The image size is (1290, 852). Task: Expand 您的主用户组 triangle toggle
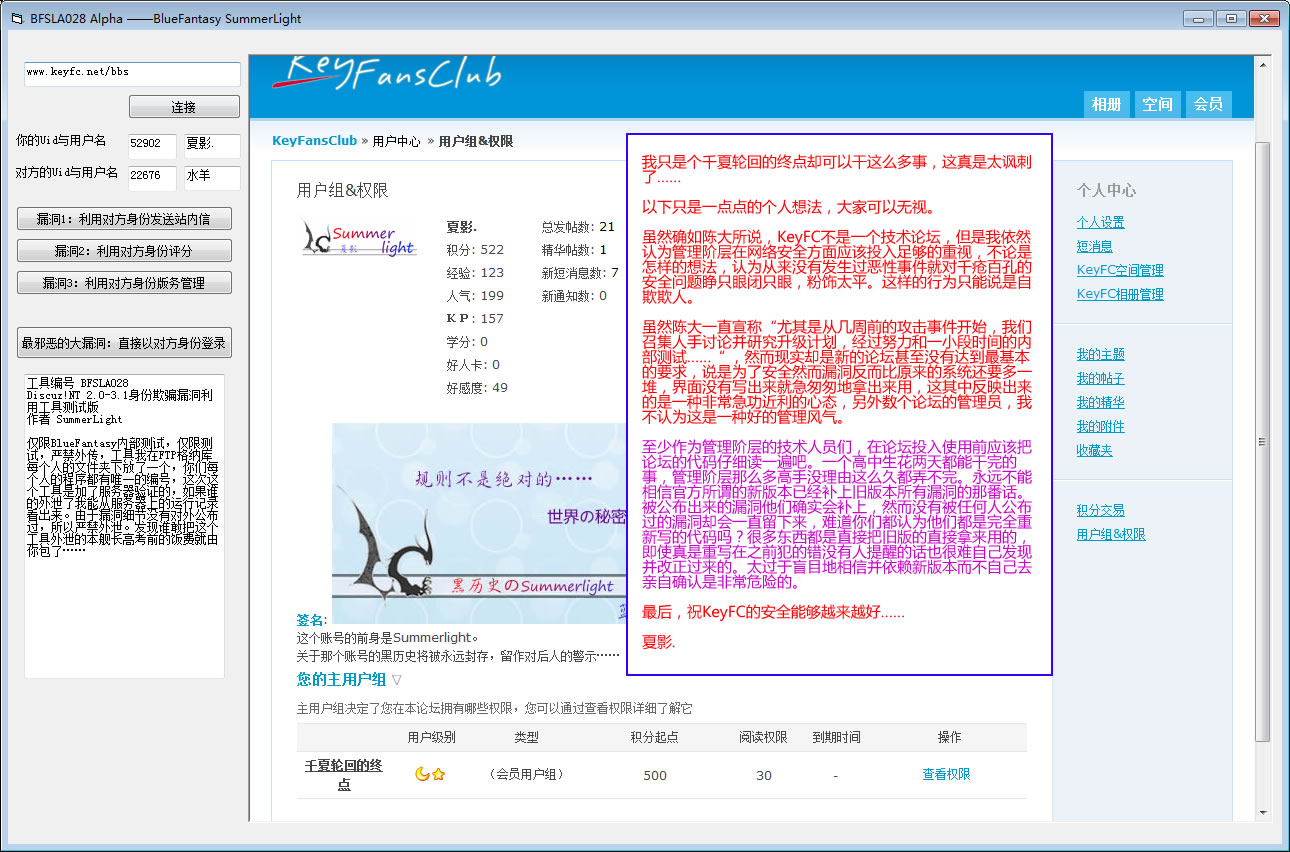point(397,680)
